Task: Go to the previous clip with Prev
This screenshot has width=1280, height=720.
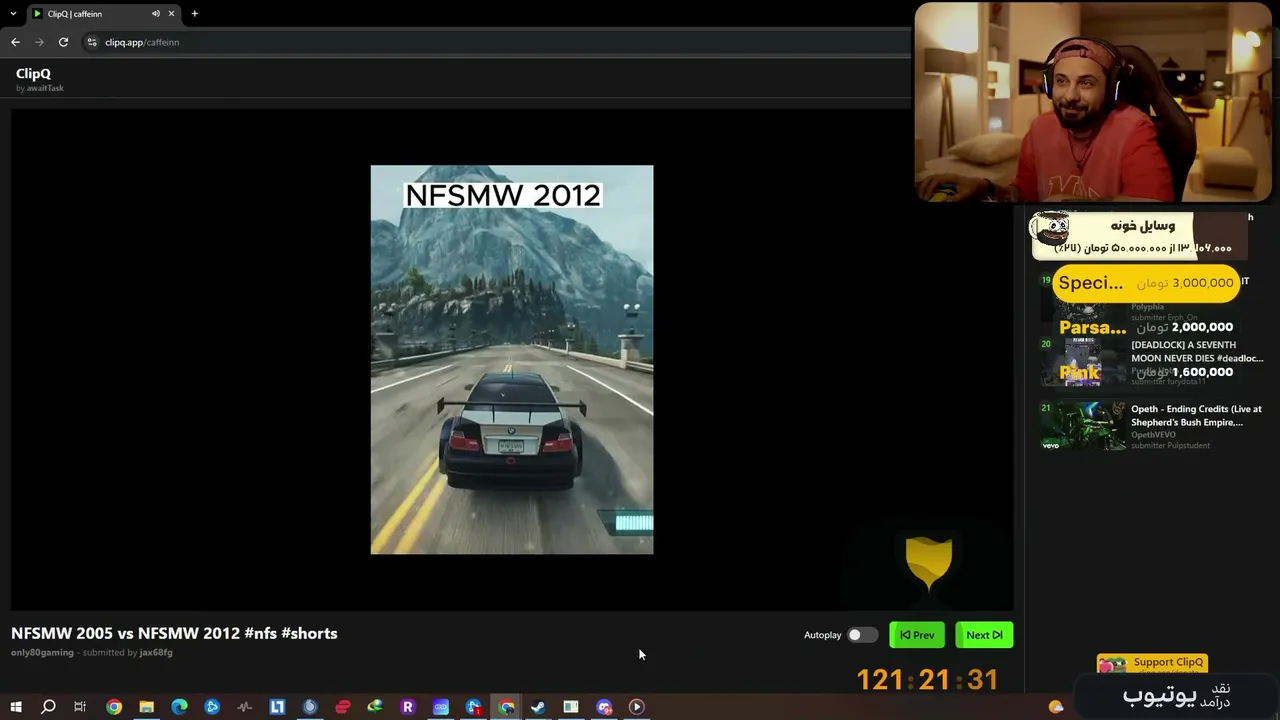Action: tap(917, 635)
